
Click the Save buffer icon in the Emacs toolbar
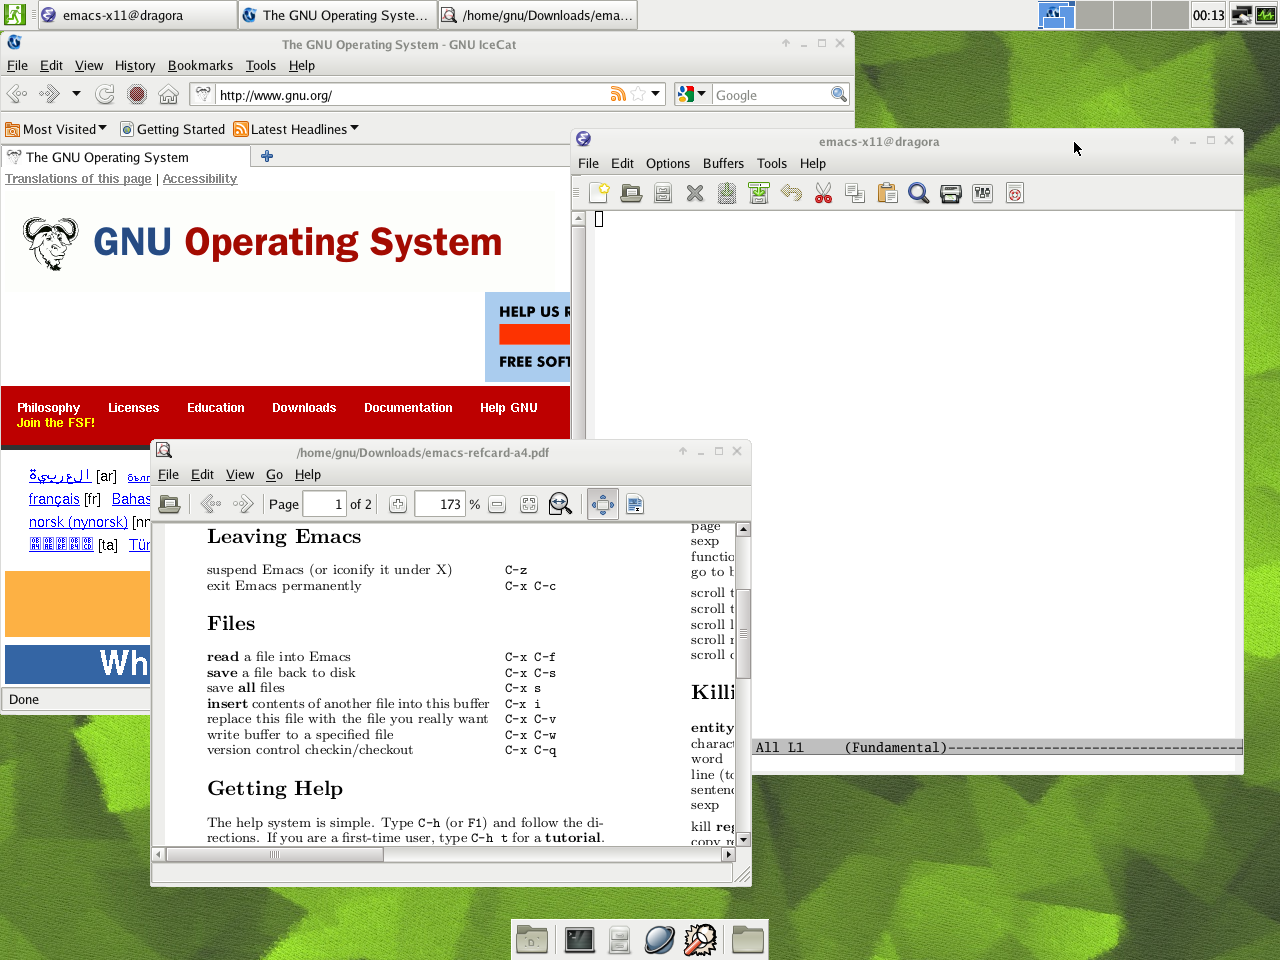pyautogui.click(x=727, y=193)
